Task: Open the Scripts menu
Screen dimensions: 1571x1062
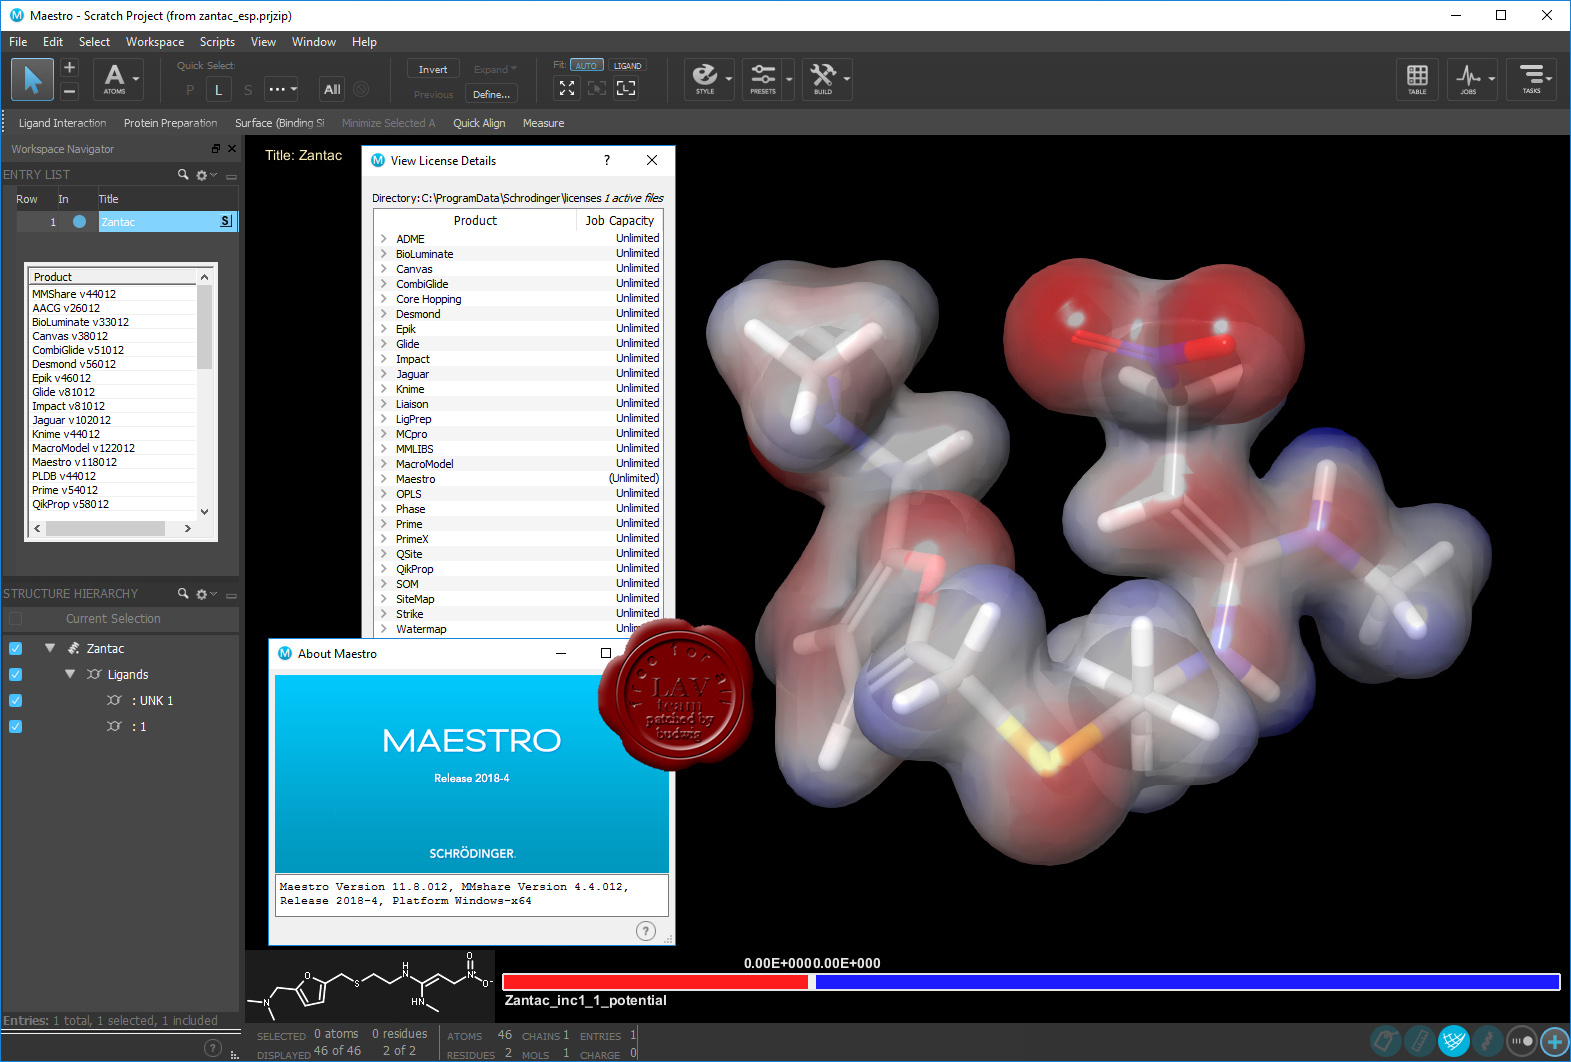Action: click(x=217, y=42)
